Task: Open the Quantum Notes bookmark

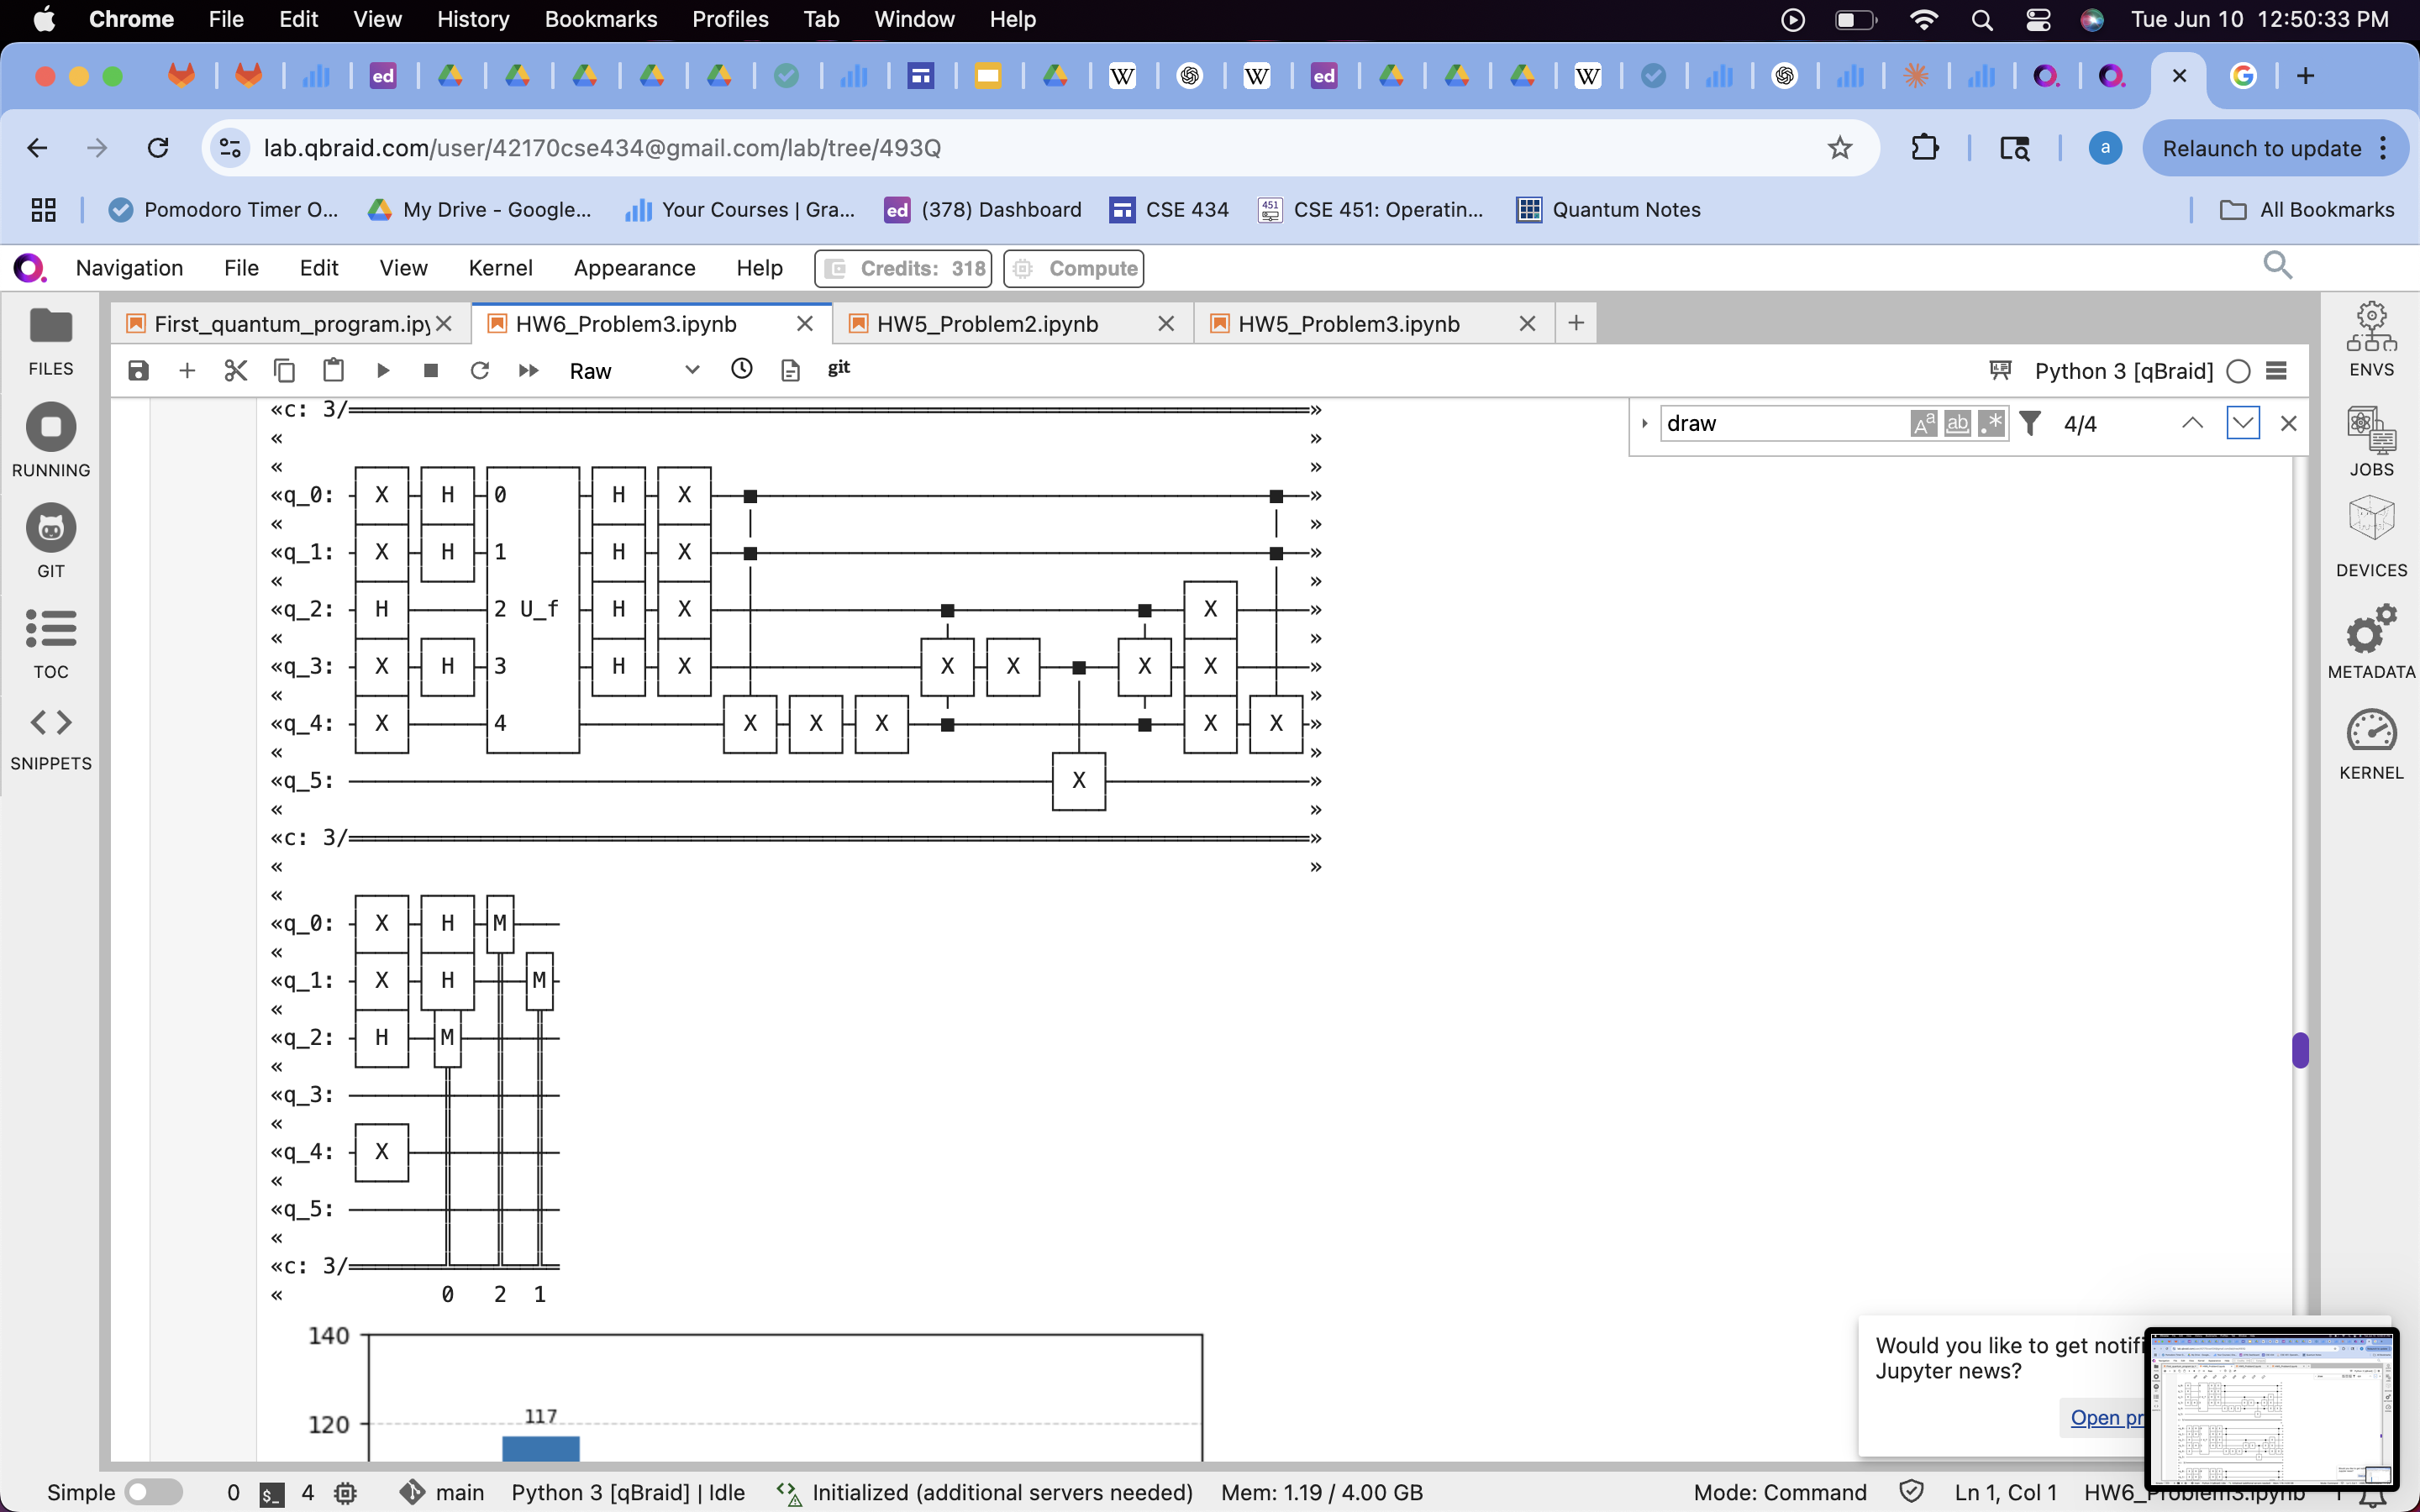Action: pyautogui.click(x=1608, y=209)
